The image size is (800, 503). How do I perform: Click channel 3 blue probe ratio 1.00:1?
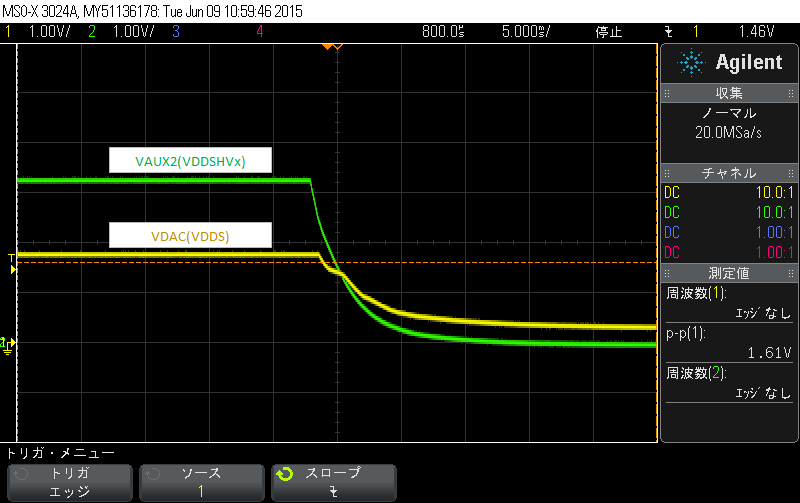pyautogui.click(x=774, y=232)
